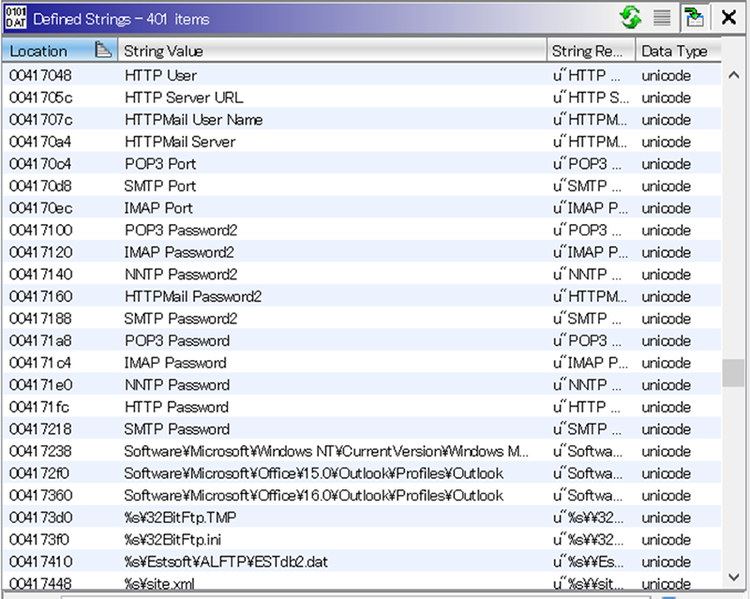Image resolution: width=750 pixels, height=599 pixels.
Task: Select the Windows NT CurrentVersion registry string
Action: tap(326, 451)
